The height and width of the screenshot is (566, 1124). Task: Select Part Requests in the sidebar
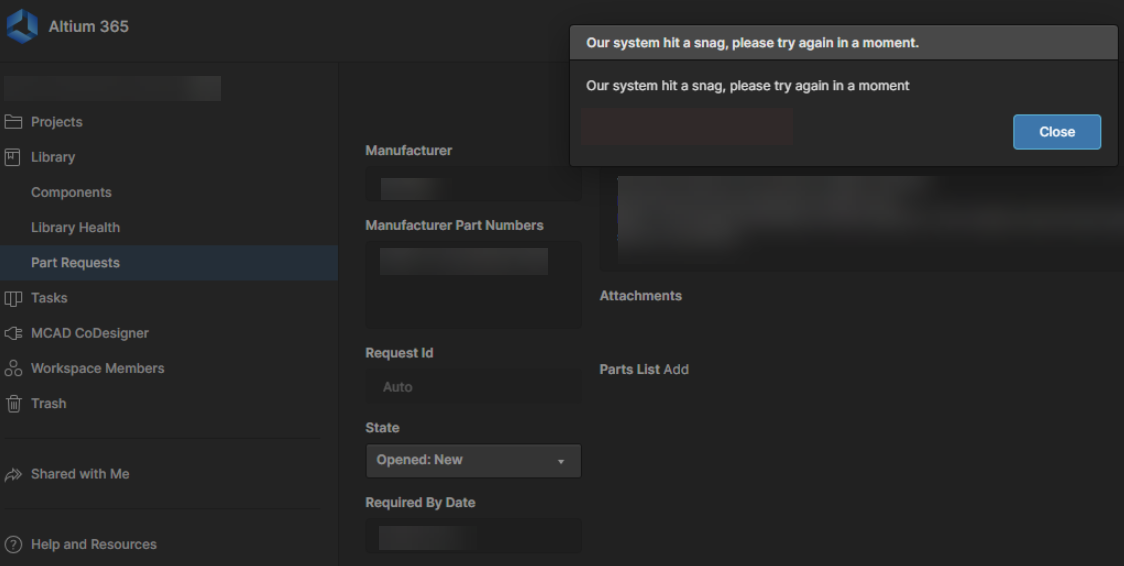(x=75, y=263)
